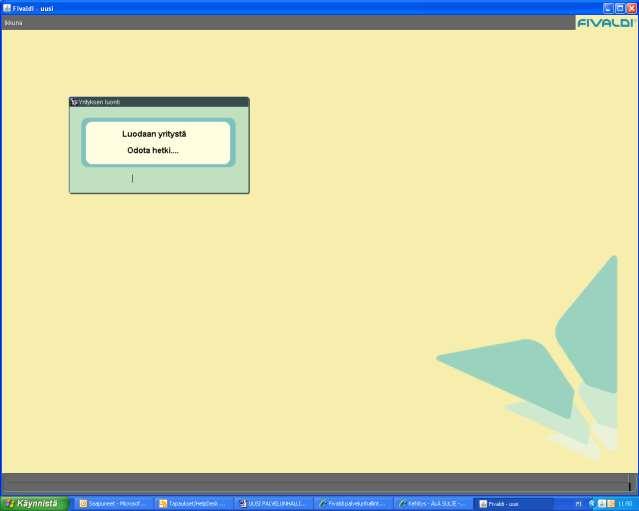Click the Fivaldi logo at top right
639x511 pixels.
[x=606, y=23]
